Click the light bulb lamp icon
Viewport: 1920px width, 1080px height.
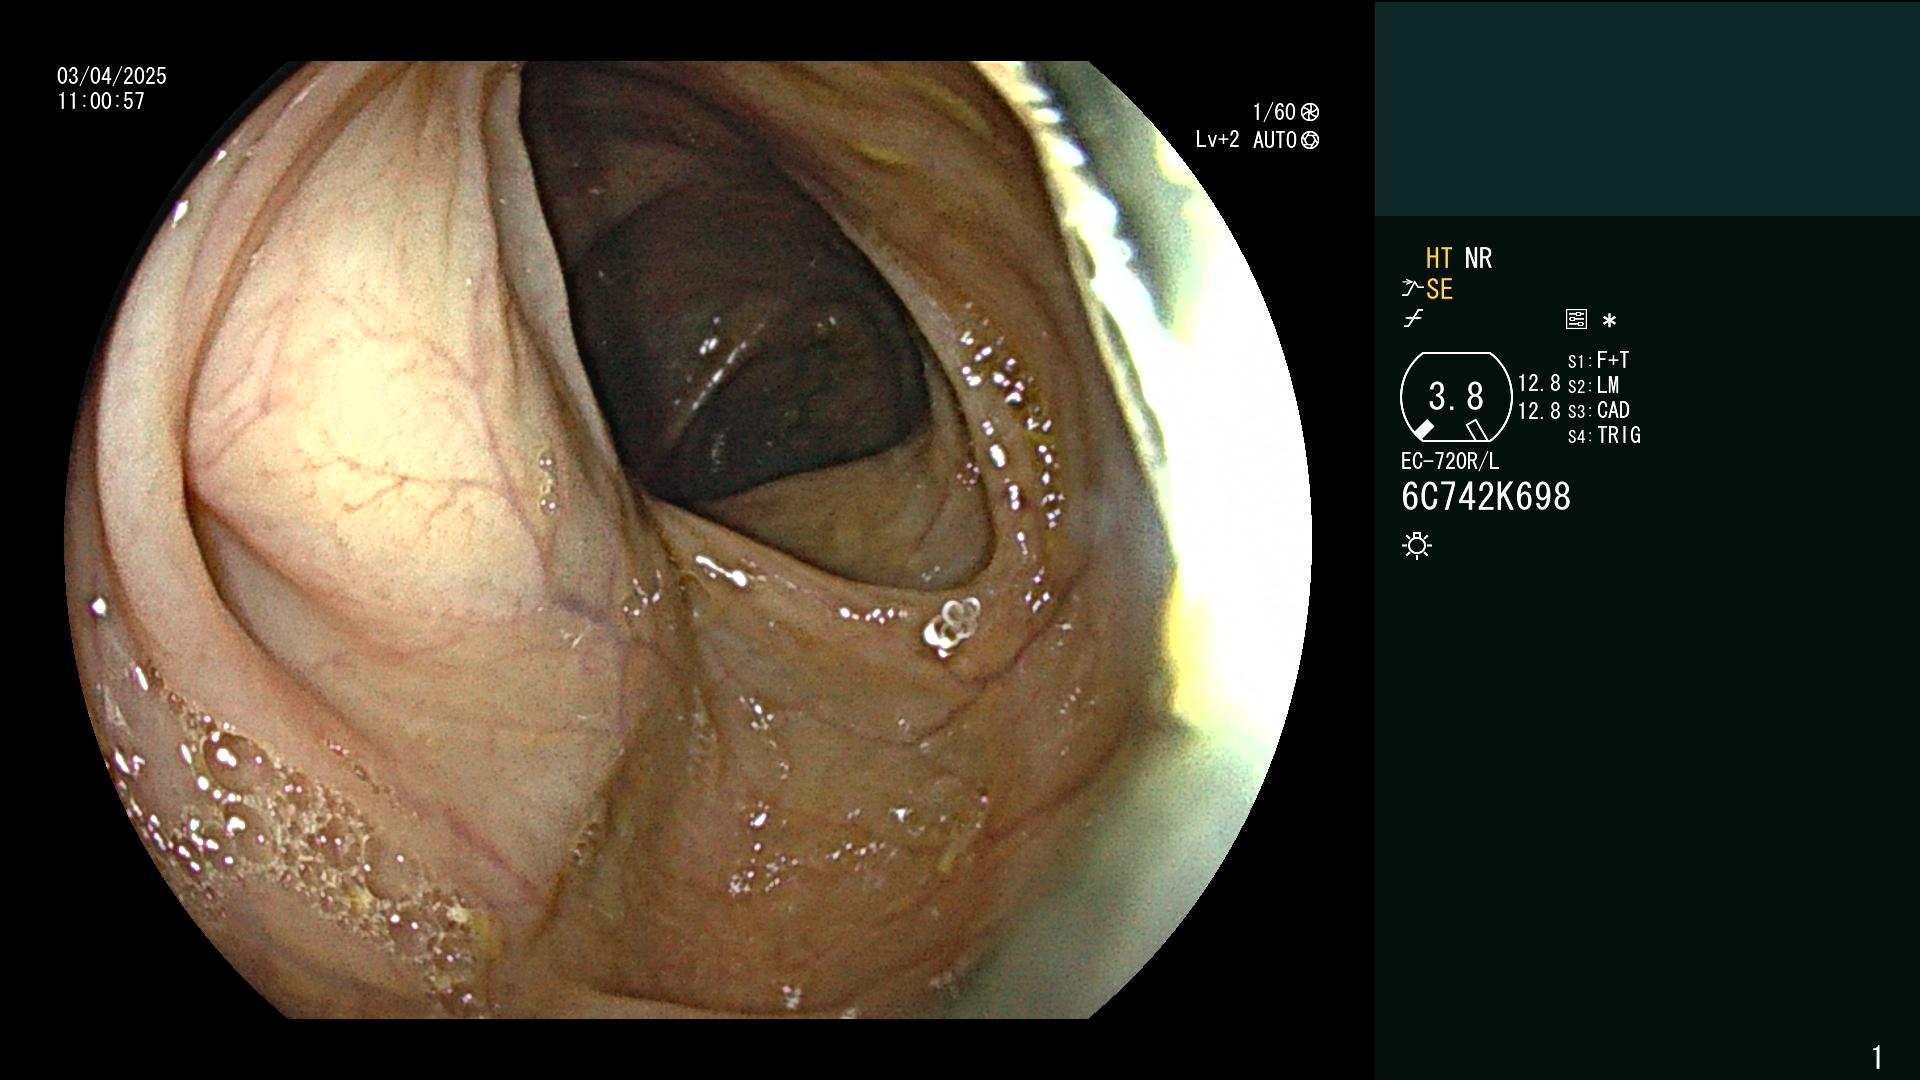1417,546
